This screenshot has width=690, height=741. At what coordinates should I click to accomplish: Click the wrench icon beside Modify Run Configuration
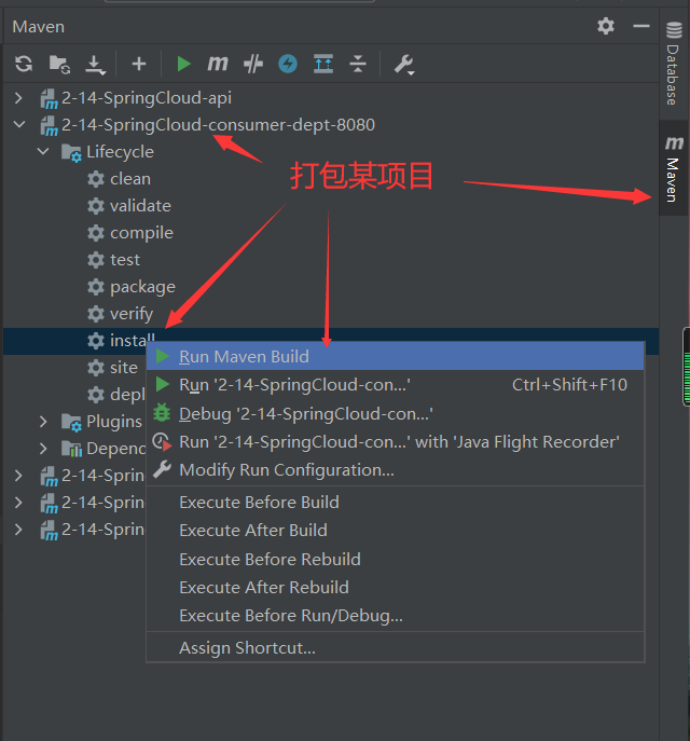162,469
